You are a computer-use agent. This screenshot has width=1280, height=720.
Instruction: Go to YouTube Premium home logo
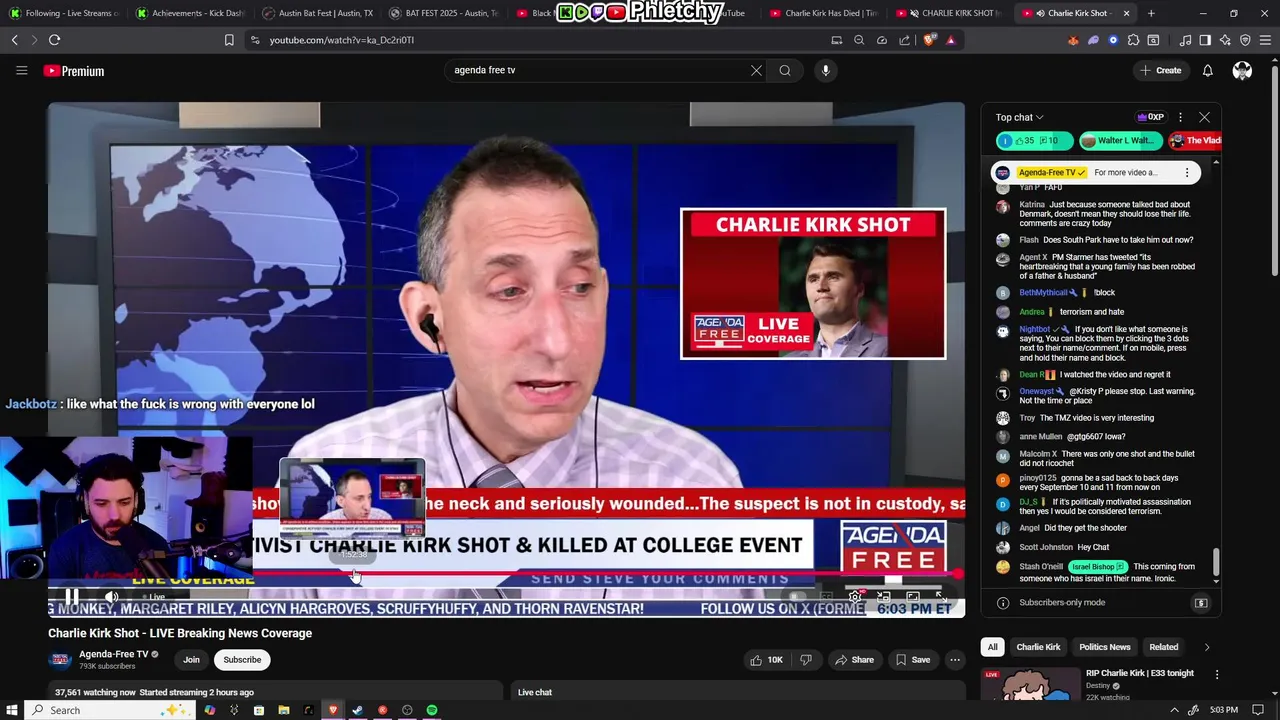[74, 71]
